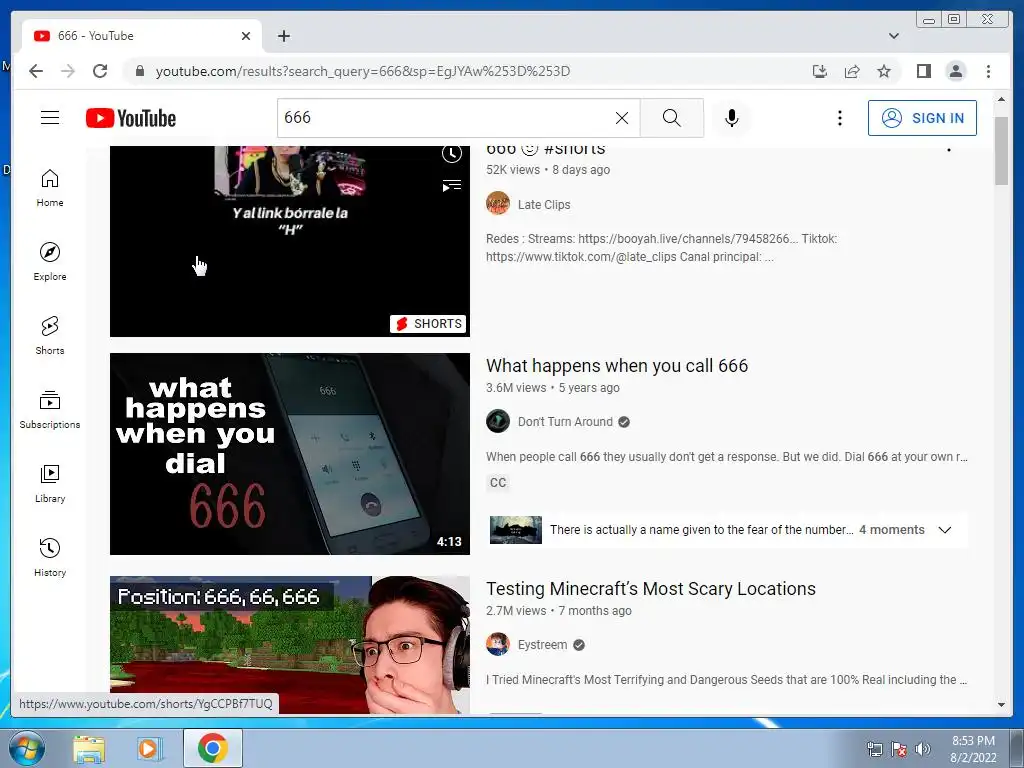This screenshot has width=1024, height=768.
Task: Select the 666 - YouTube tab
Action: click(x=142, y=36)
